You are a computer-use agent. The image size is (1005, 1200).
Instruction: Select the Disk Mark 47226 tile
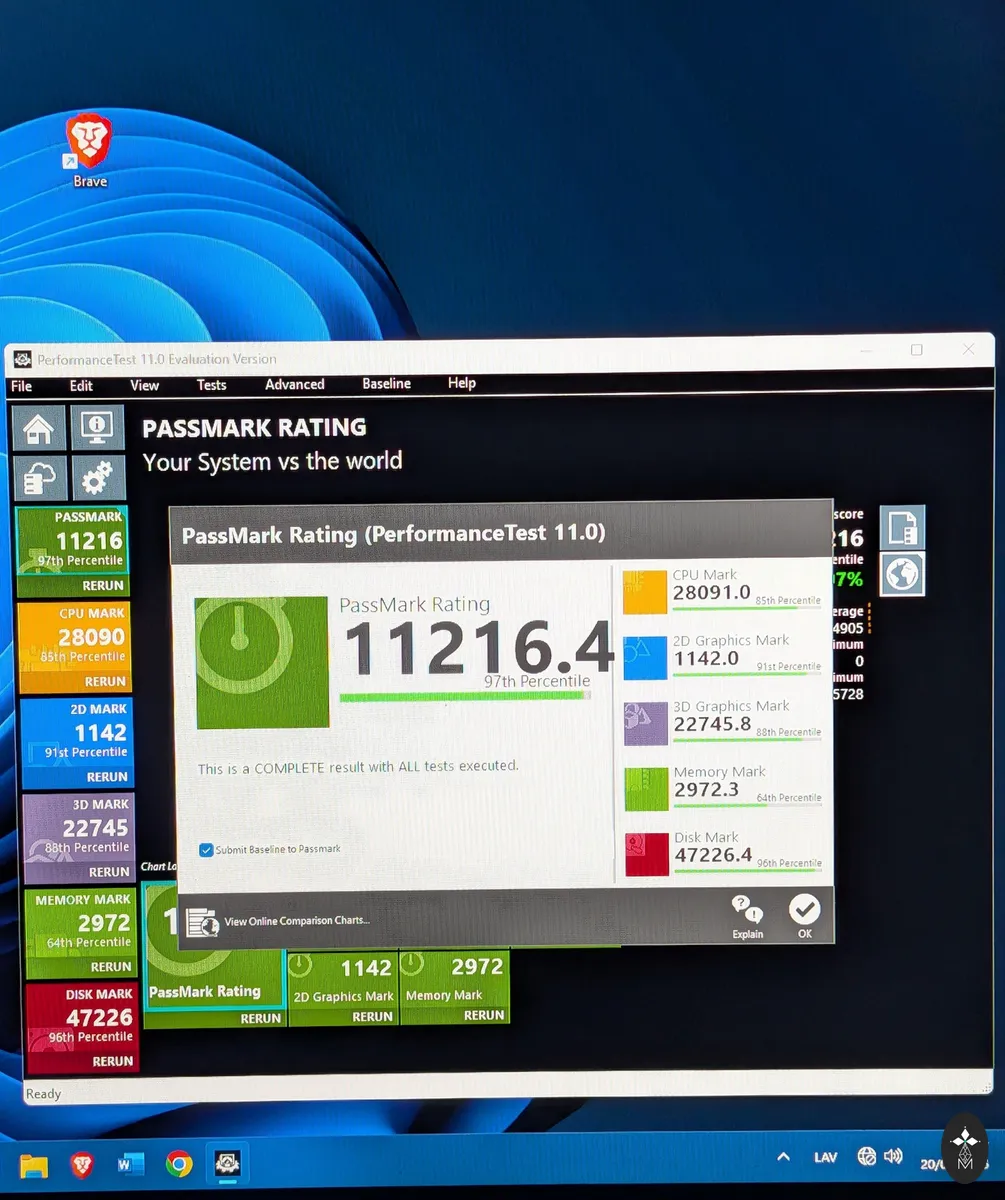[81, 1017]
